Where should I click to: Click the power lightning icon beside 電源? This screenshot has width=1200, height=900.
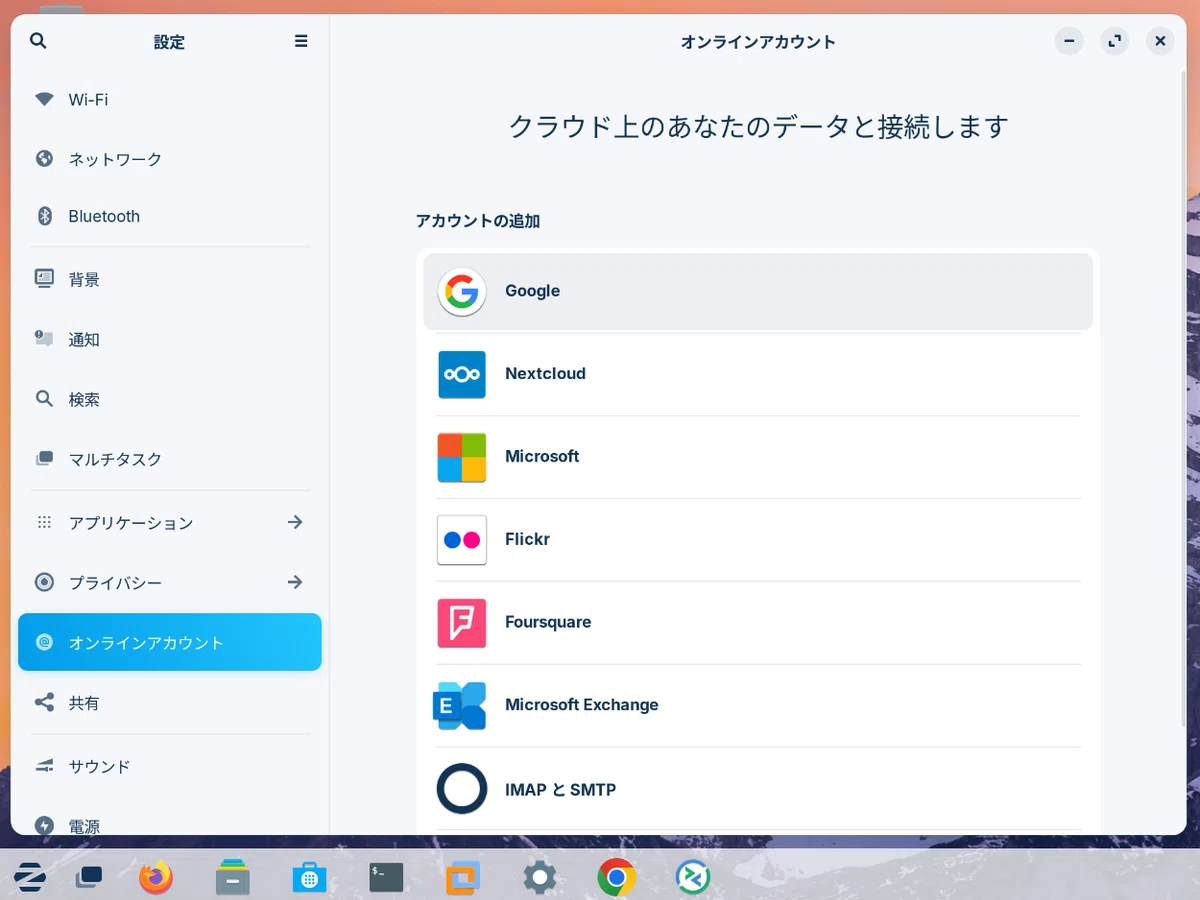pos(44,826)
